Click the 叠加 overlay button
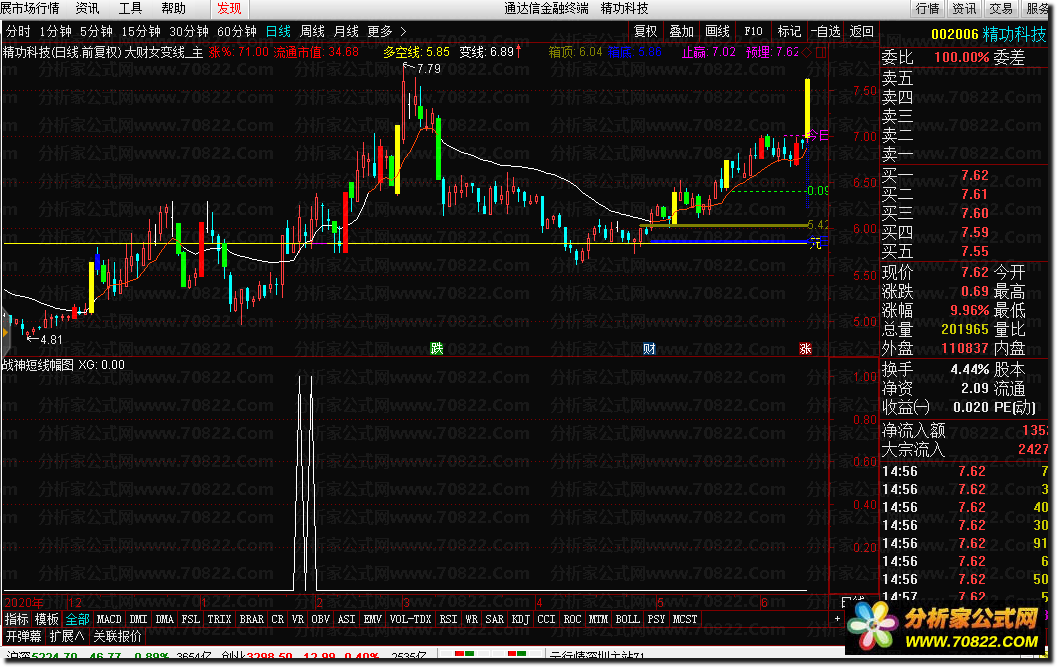The height and width of the screenshot is (667, 1058). [x=681, y=32]
